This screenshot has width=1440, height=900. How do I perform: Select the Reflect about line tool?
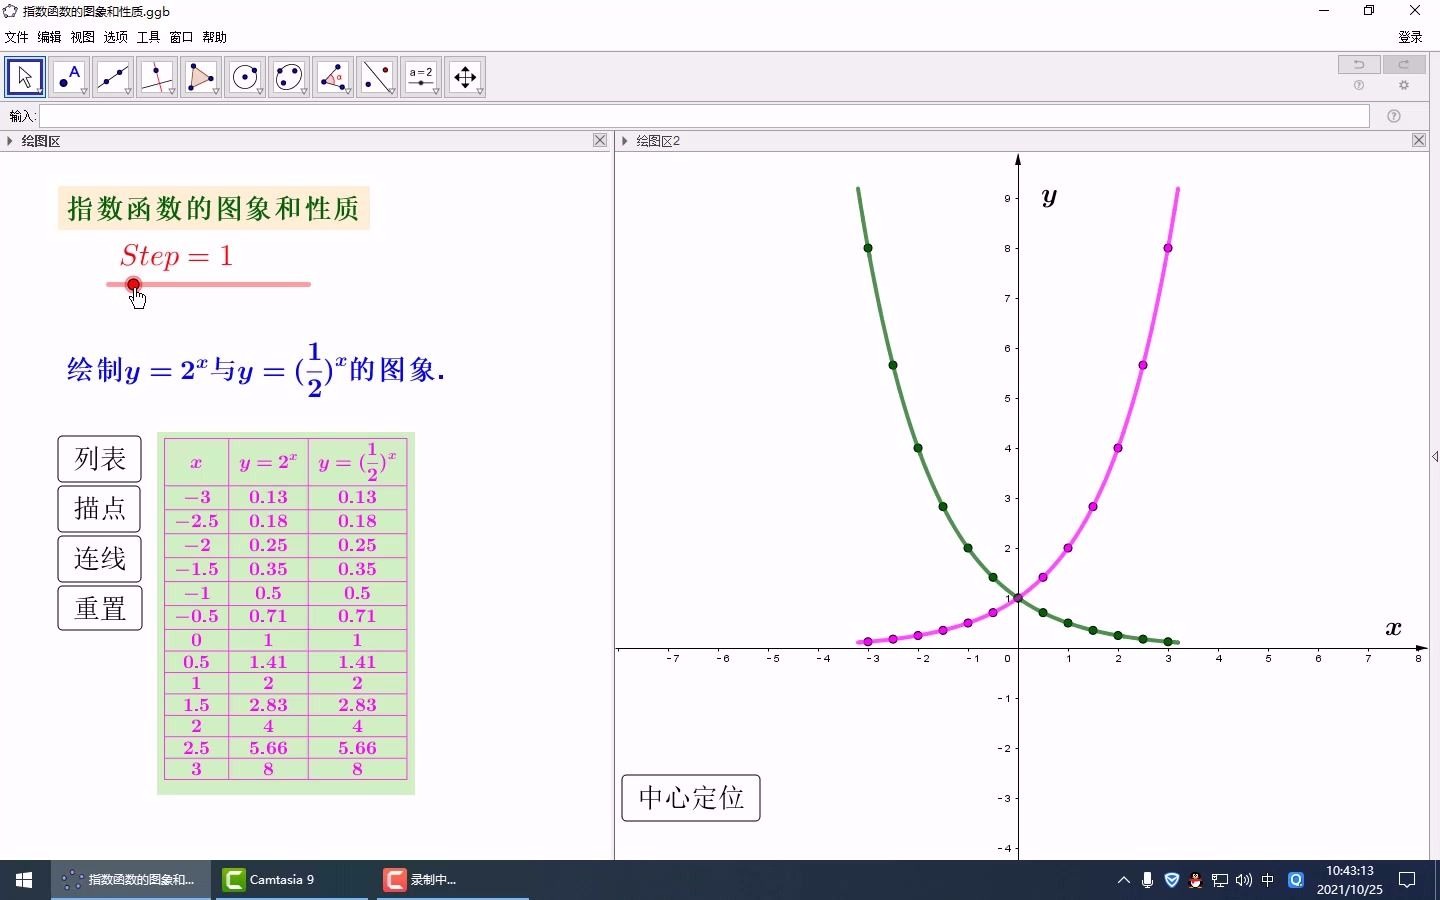(x=377, y=77)
